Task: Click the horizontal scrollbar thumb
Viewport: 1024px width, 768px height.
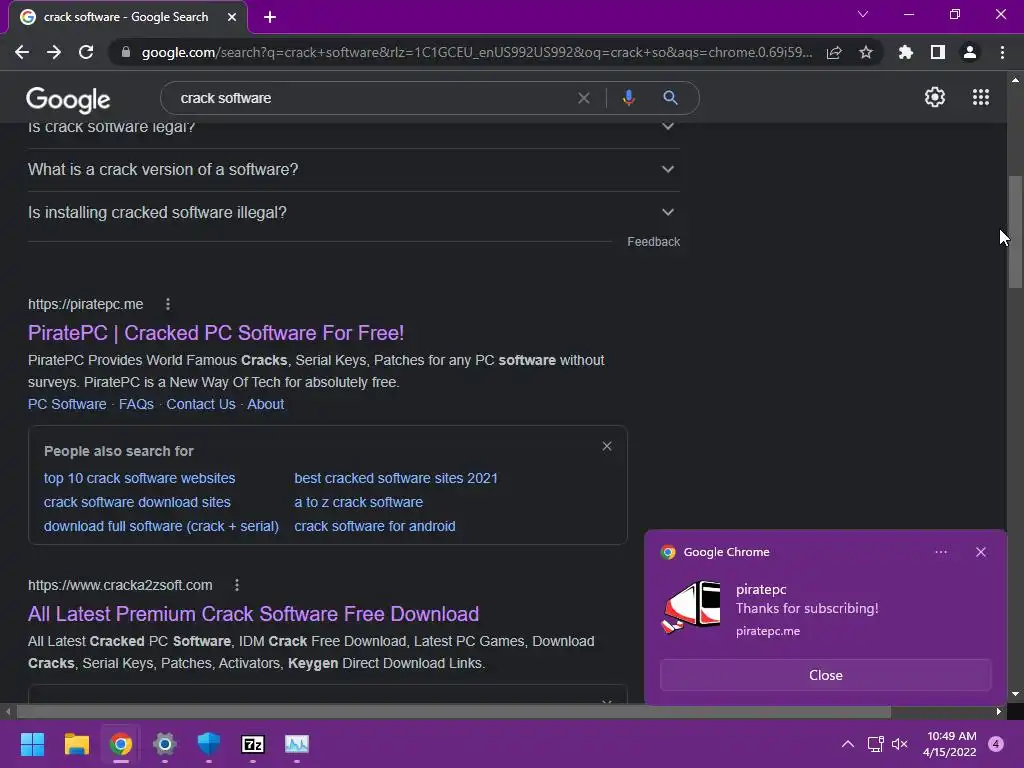Action: click(453, 712)
